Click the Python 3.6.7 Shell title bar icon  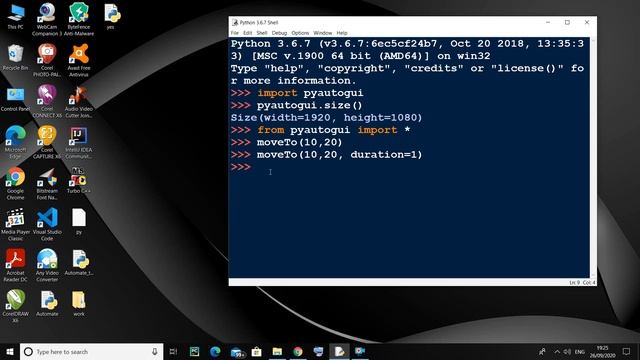235,22
